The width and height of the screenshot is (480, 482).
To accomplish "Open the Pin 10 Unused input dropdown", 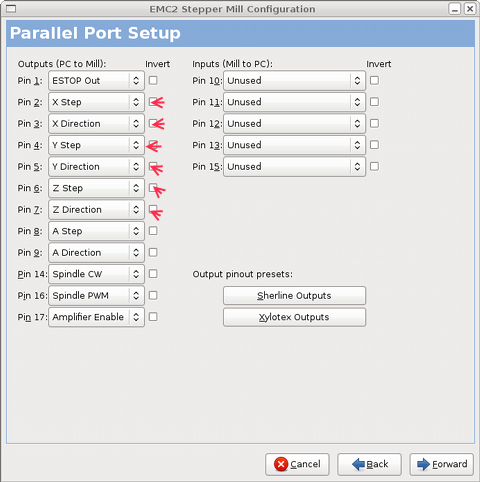I will (x=294, y=80).
